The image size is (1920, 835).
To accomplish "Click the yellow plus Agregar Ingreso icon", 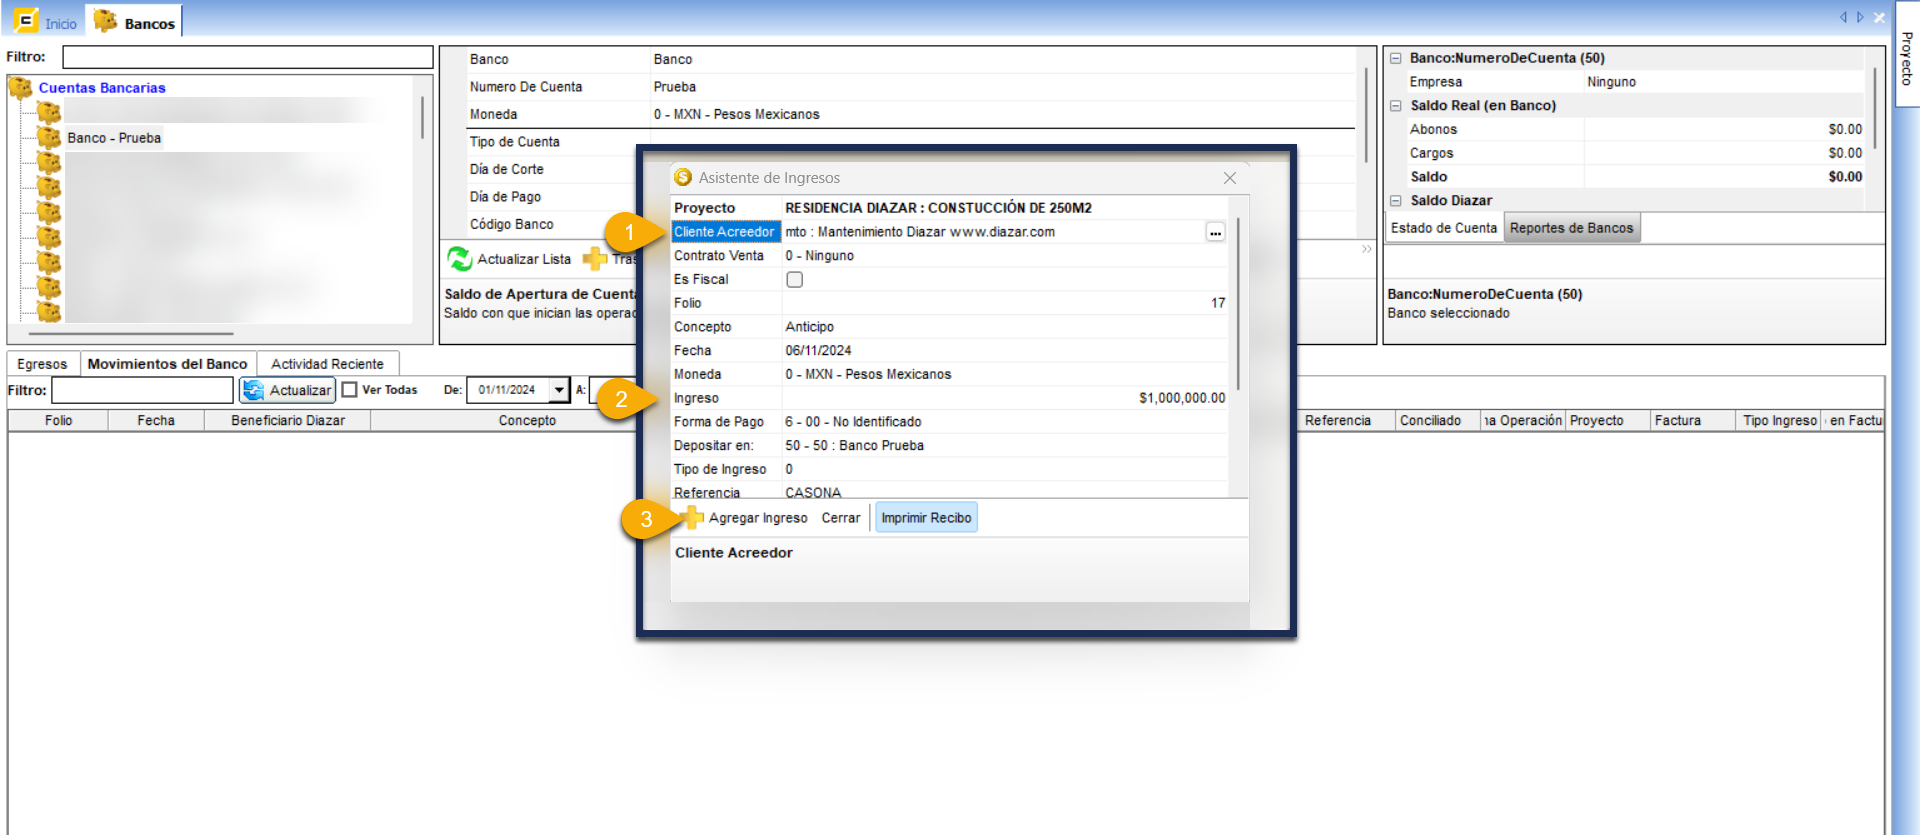I will tap(692, 517).
